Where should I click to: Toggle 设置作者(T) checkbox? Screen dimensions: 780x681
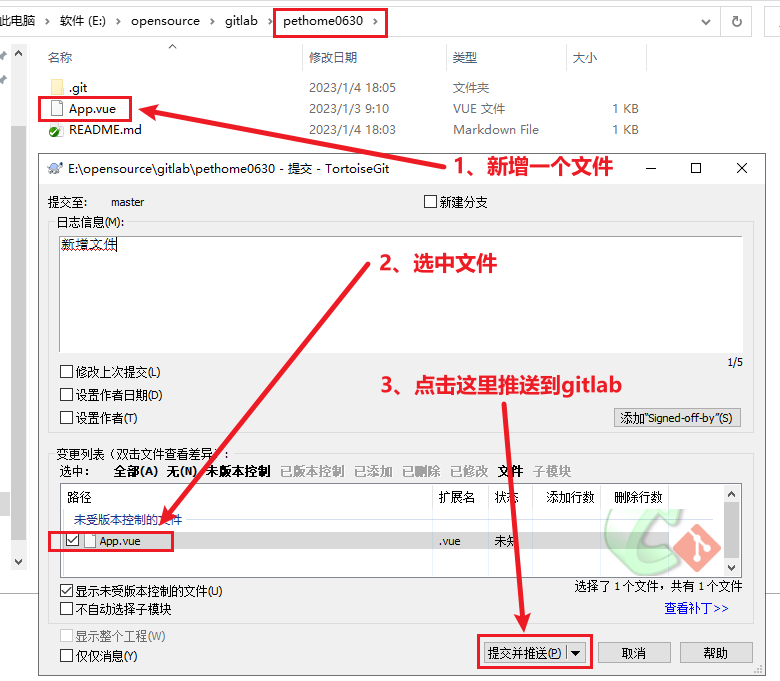click(x=66, y=417)
